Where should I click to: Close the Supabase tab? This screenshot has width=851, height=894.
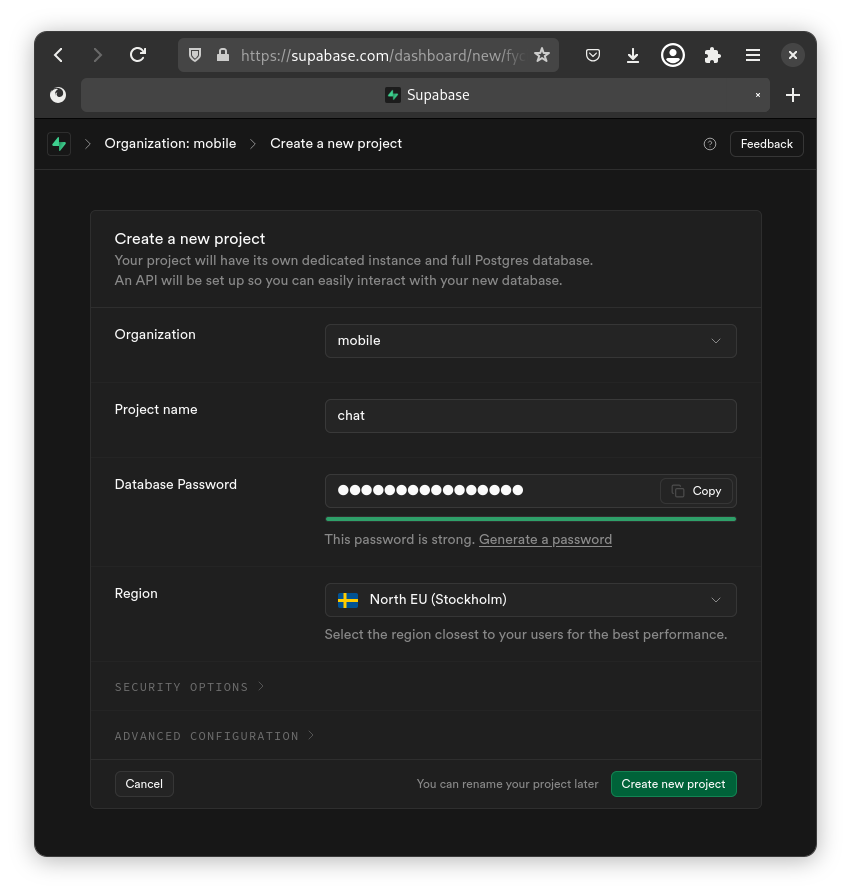tap(758, 95)
